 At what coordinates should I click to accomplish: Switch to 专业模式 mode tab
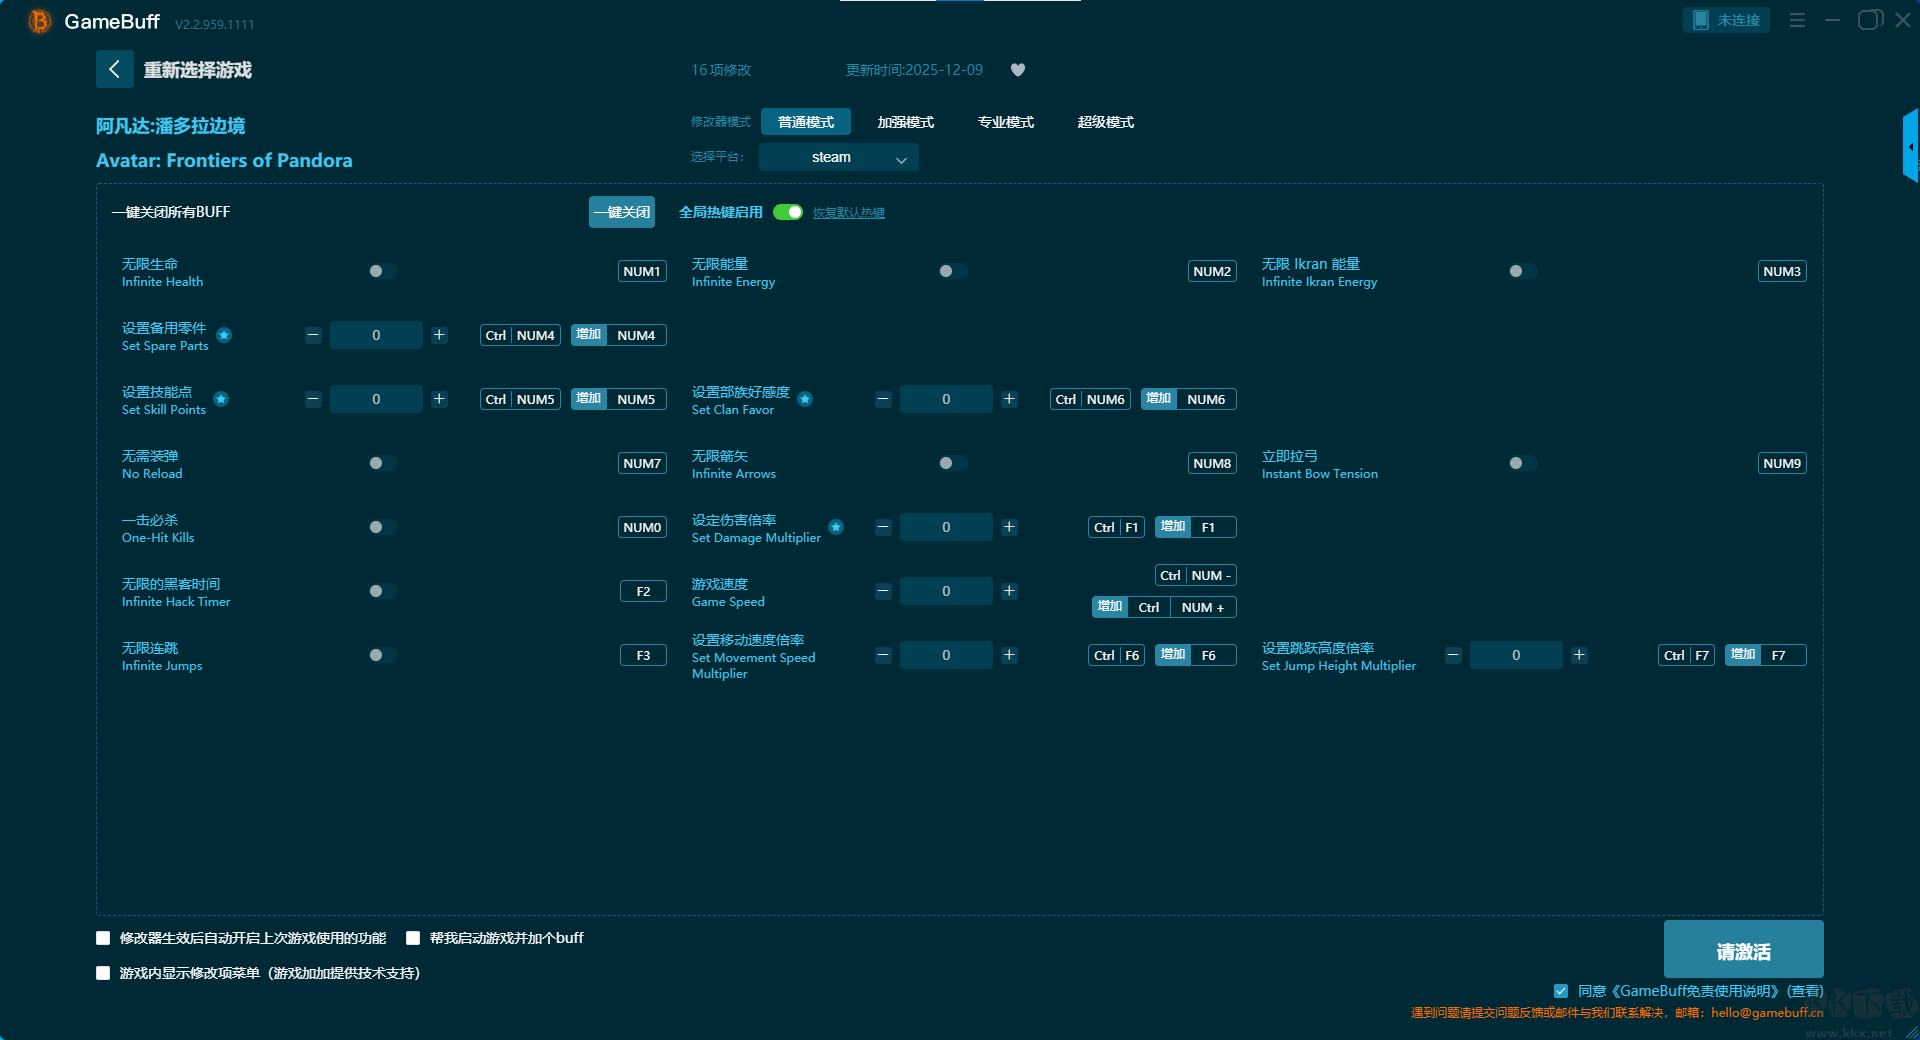1005,122
